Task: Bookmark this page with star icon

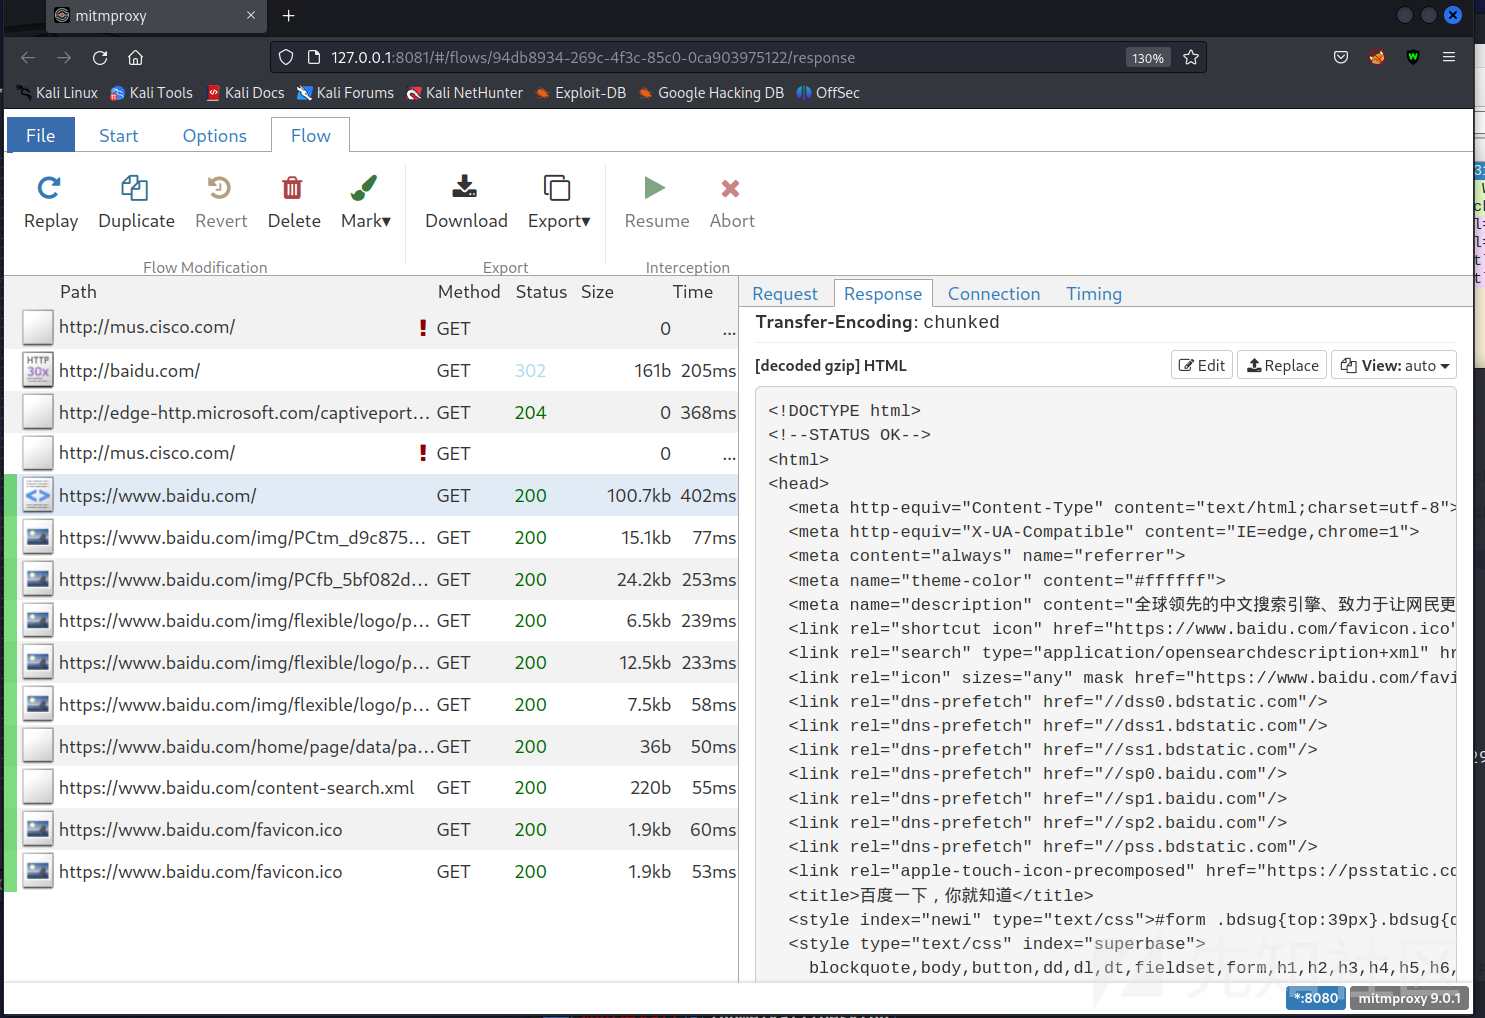Action: 1190,58
